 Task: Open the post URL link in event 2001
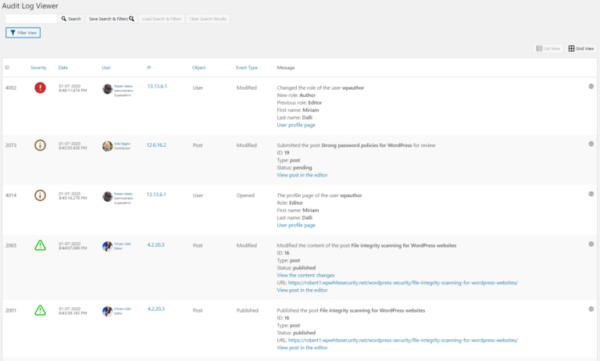(403, 340)
